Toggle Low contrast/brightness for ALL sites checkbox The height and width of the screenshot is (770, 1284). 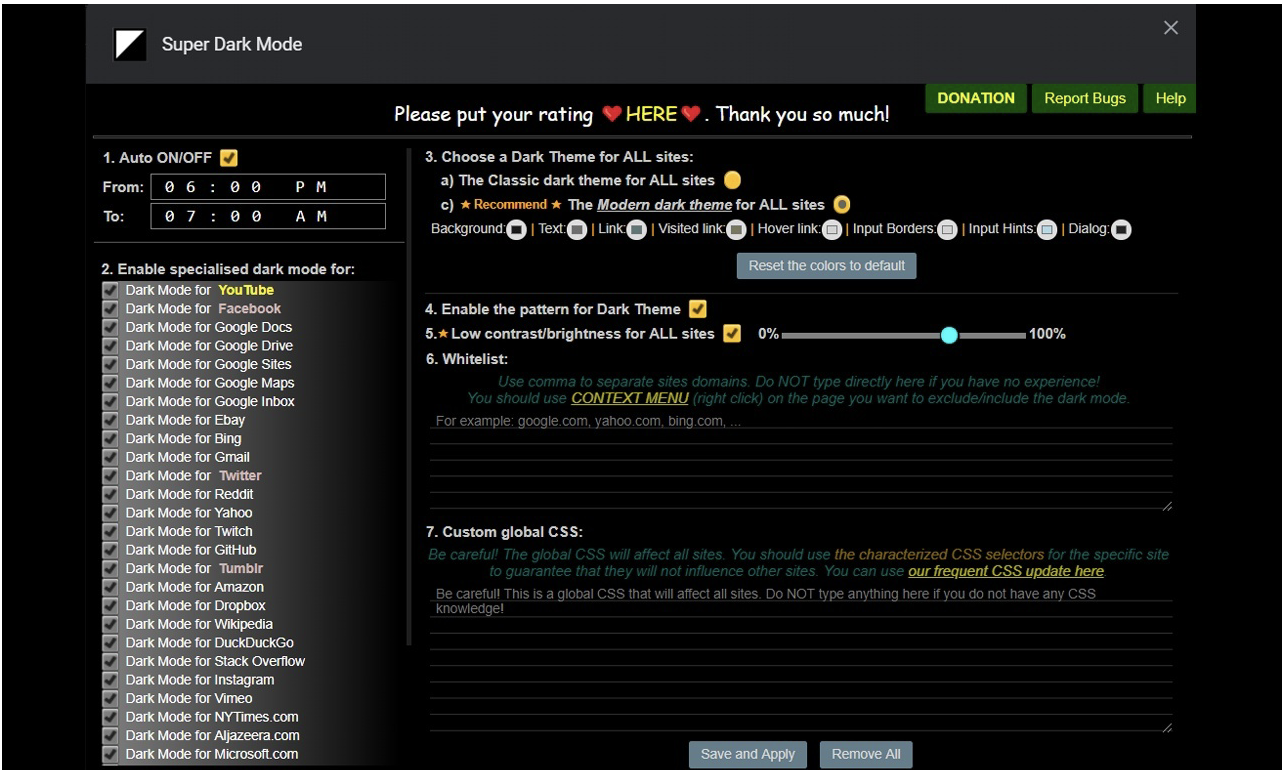732,334
